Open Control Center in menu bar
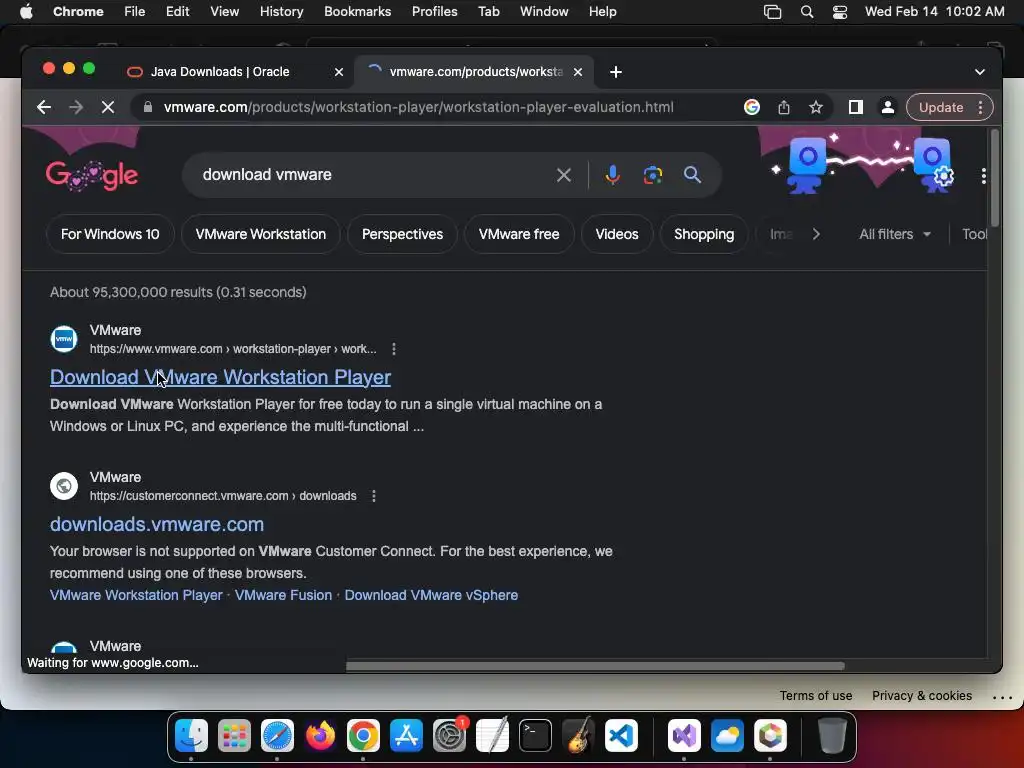Image resolution: width=1024 pixels, height=768 pixels. click(840, 12)
